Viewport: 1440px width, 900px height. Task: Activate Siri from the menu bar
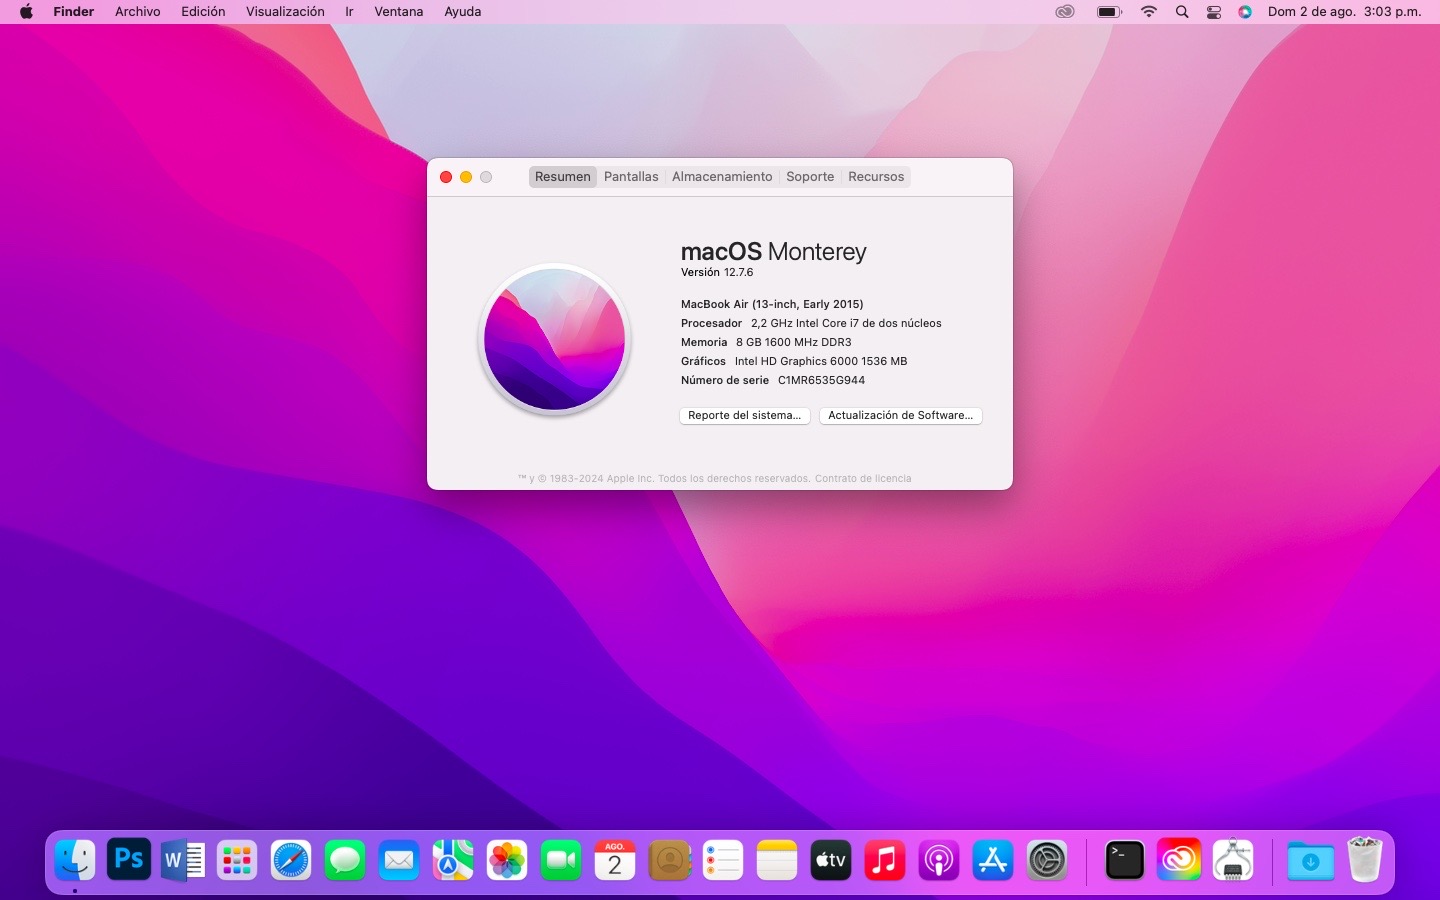tap(1245, 12)
